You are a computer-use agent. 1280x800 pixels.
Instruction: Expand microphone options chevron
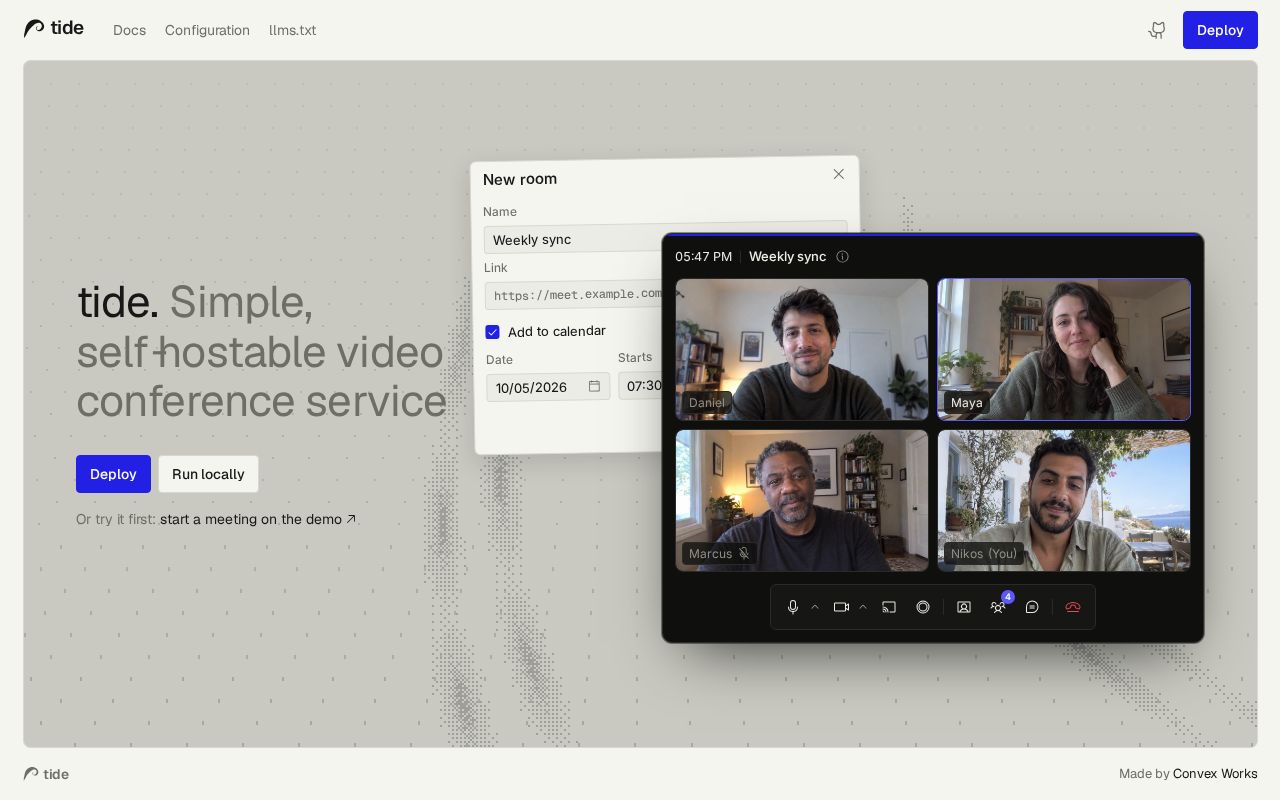(x=815, y=607)
